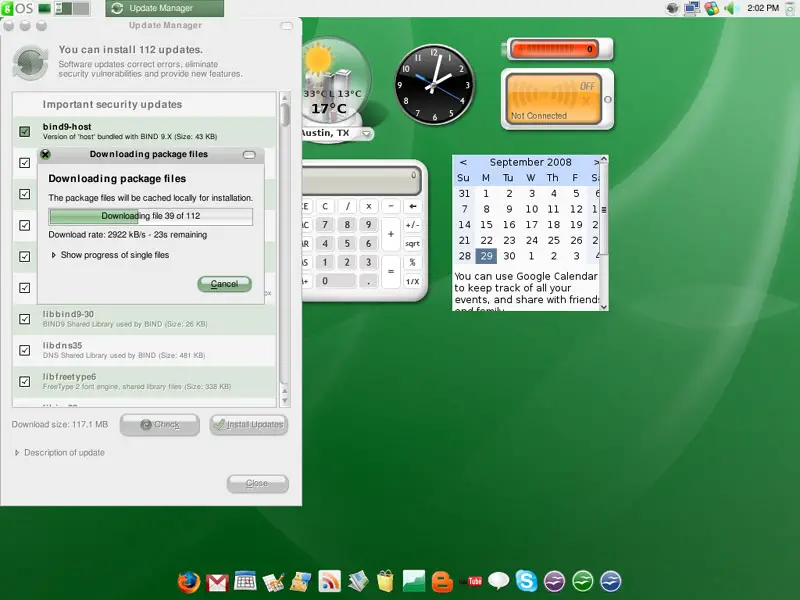
Task: Open the trash icon beside the clock
Action: coord(790,8)
